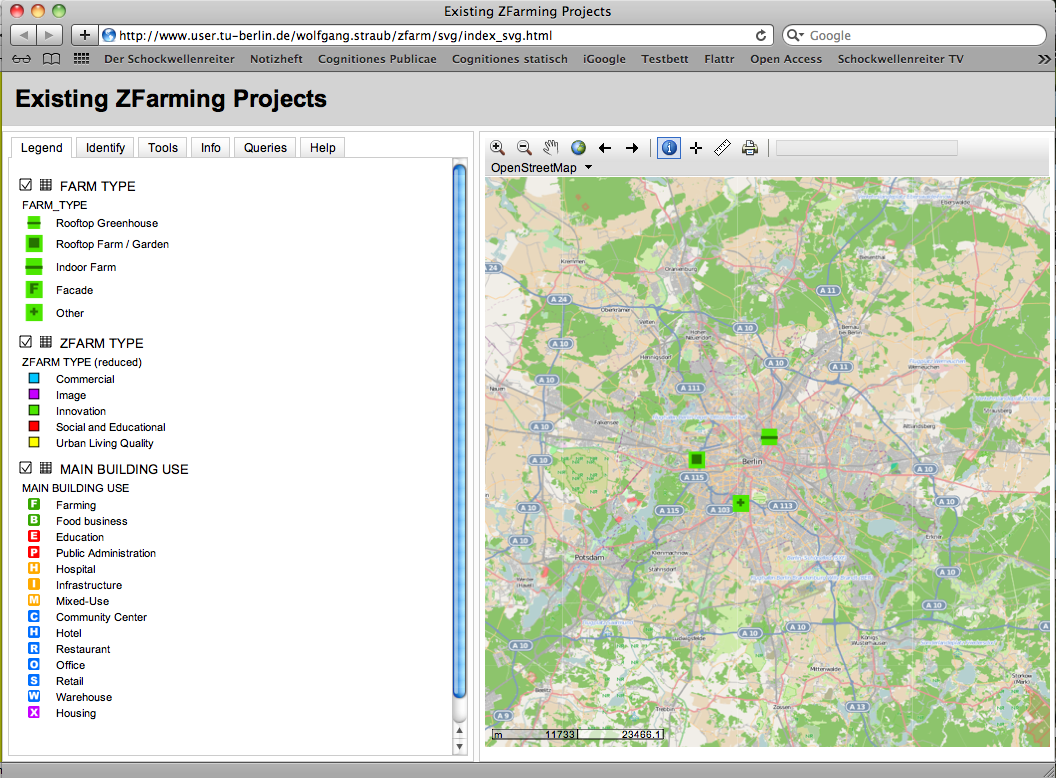Select the zoom in map tool
This screenshot has height=778, width=1056.
tap(497, 148)
